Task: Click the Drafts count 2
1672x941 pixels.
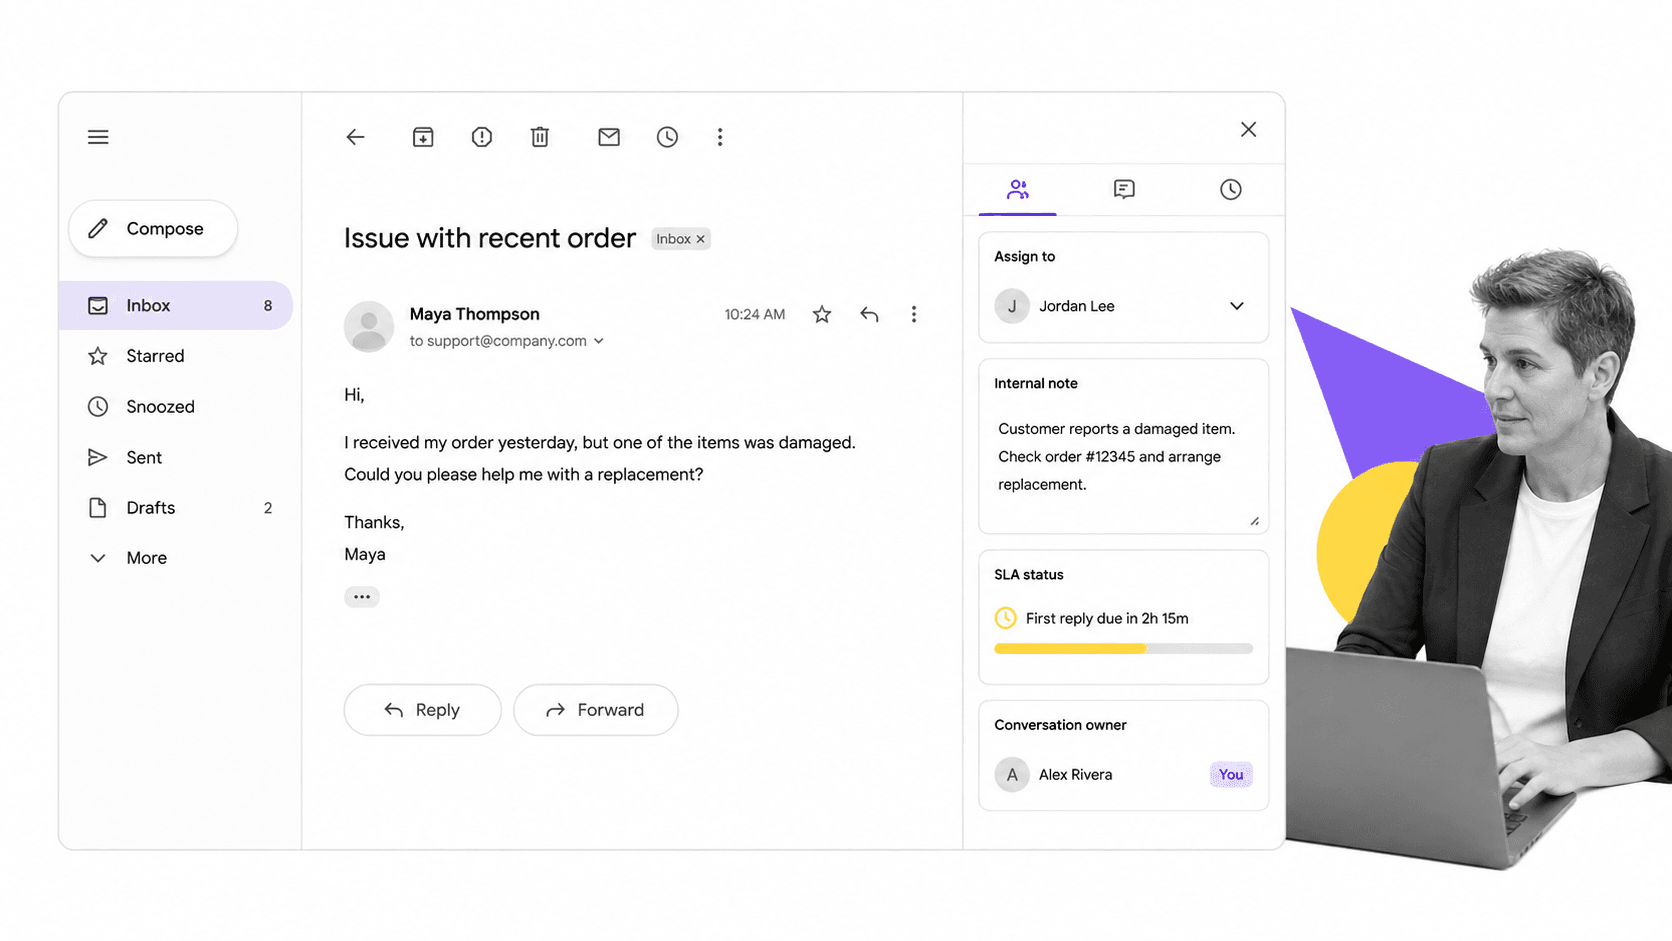Action: (268, 508)
